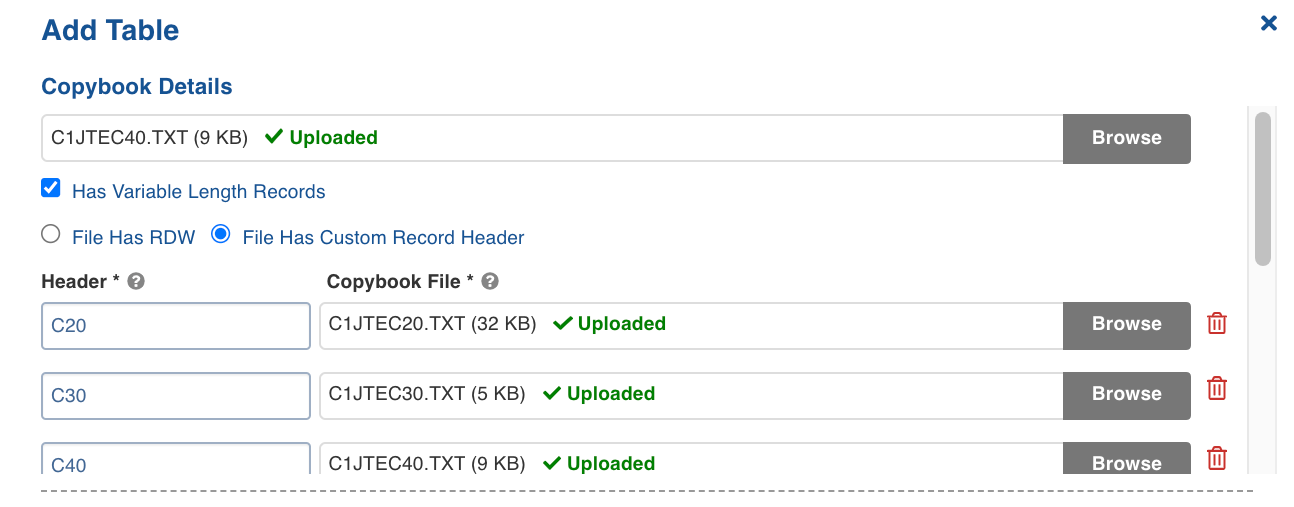
Task: Remove the C40 header row
Action: 1217,459
